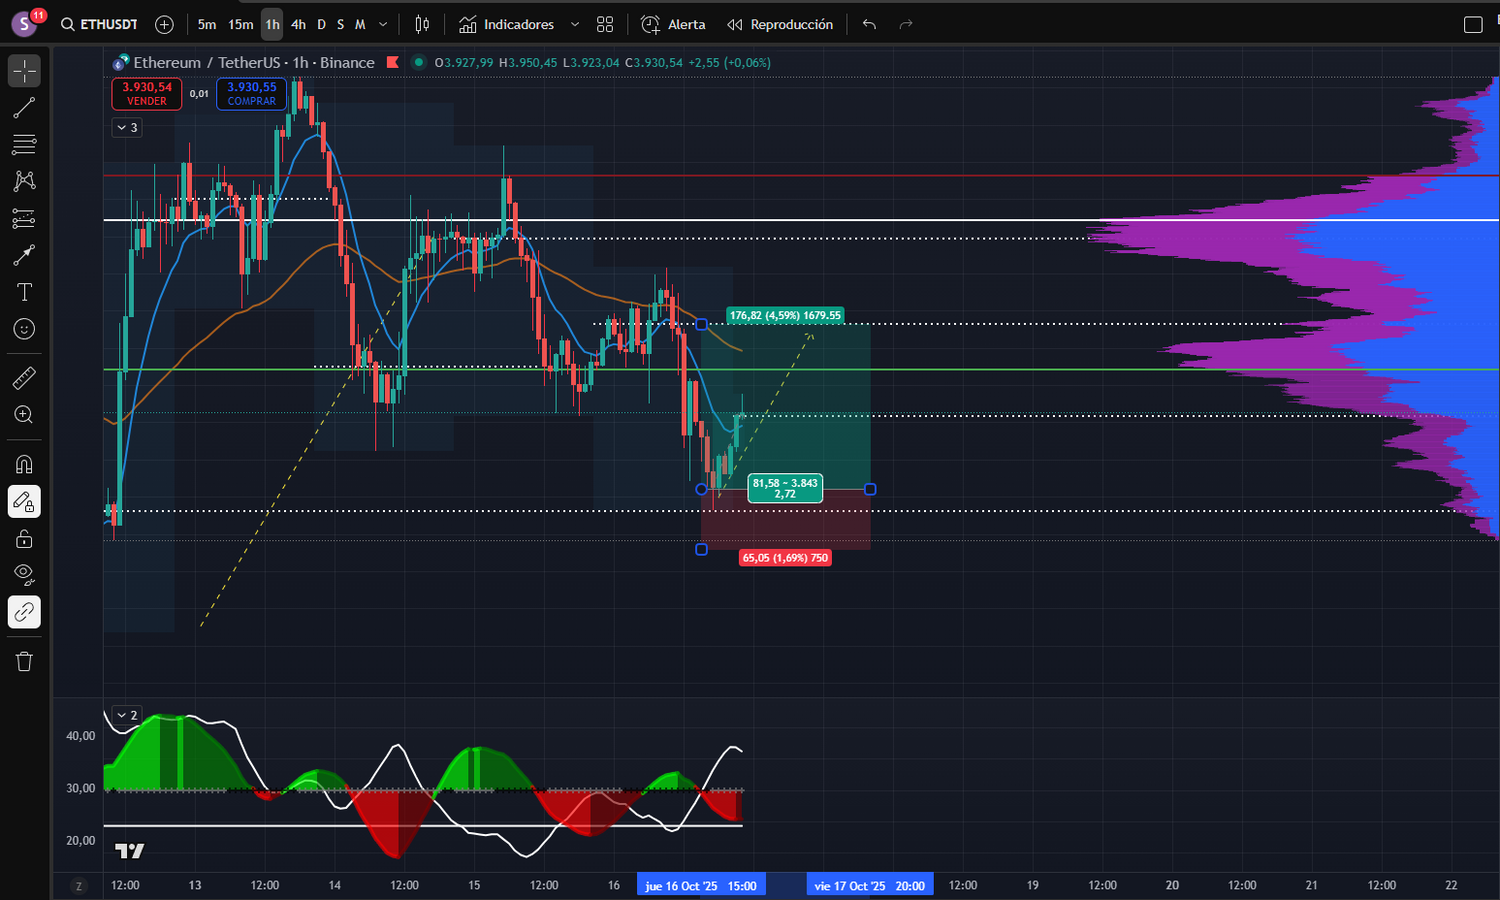The width and height of the screenshot is (1500, 900).
Task: Expand the timeframe dropdown arrow
Action: coord(383,24)
